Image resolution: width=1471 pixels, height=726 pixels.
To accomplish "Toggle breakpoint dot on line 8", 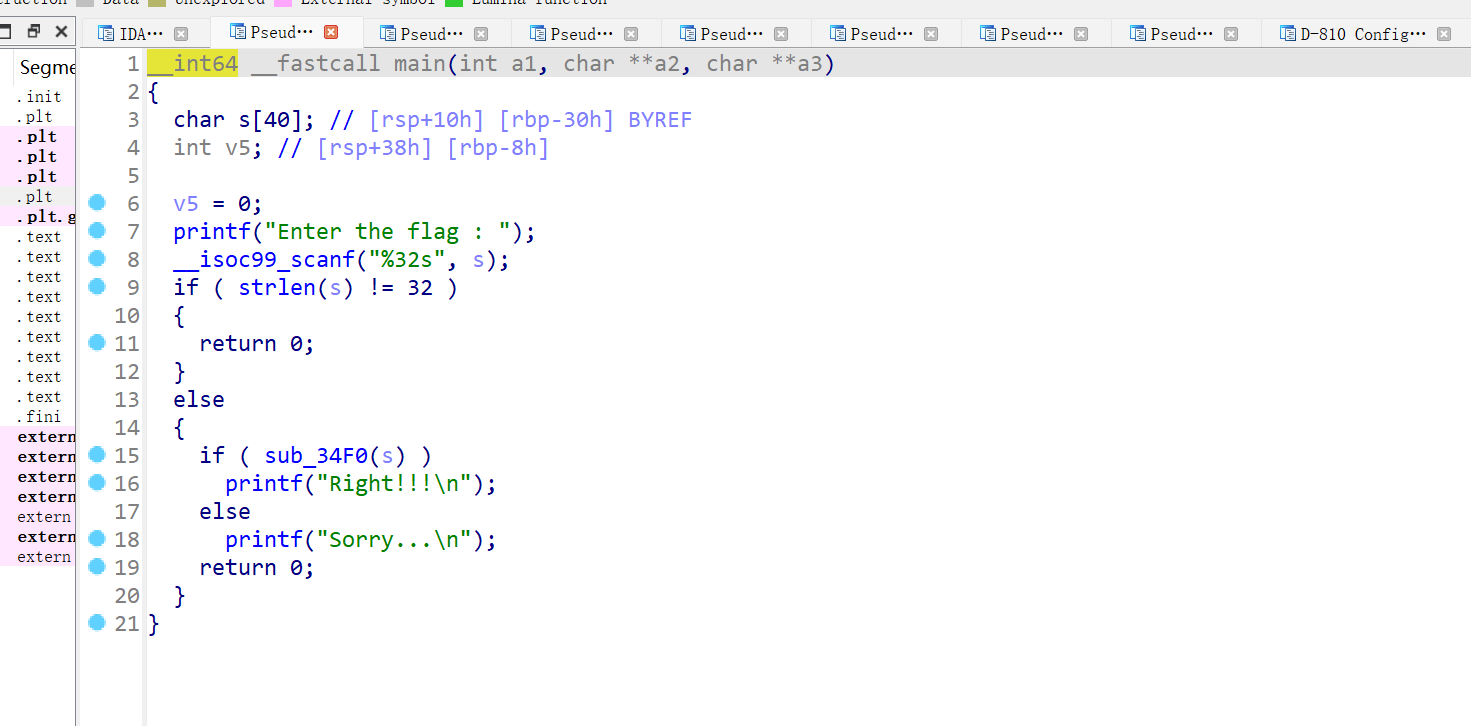I will 97,259.
